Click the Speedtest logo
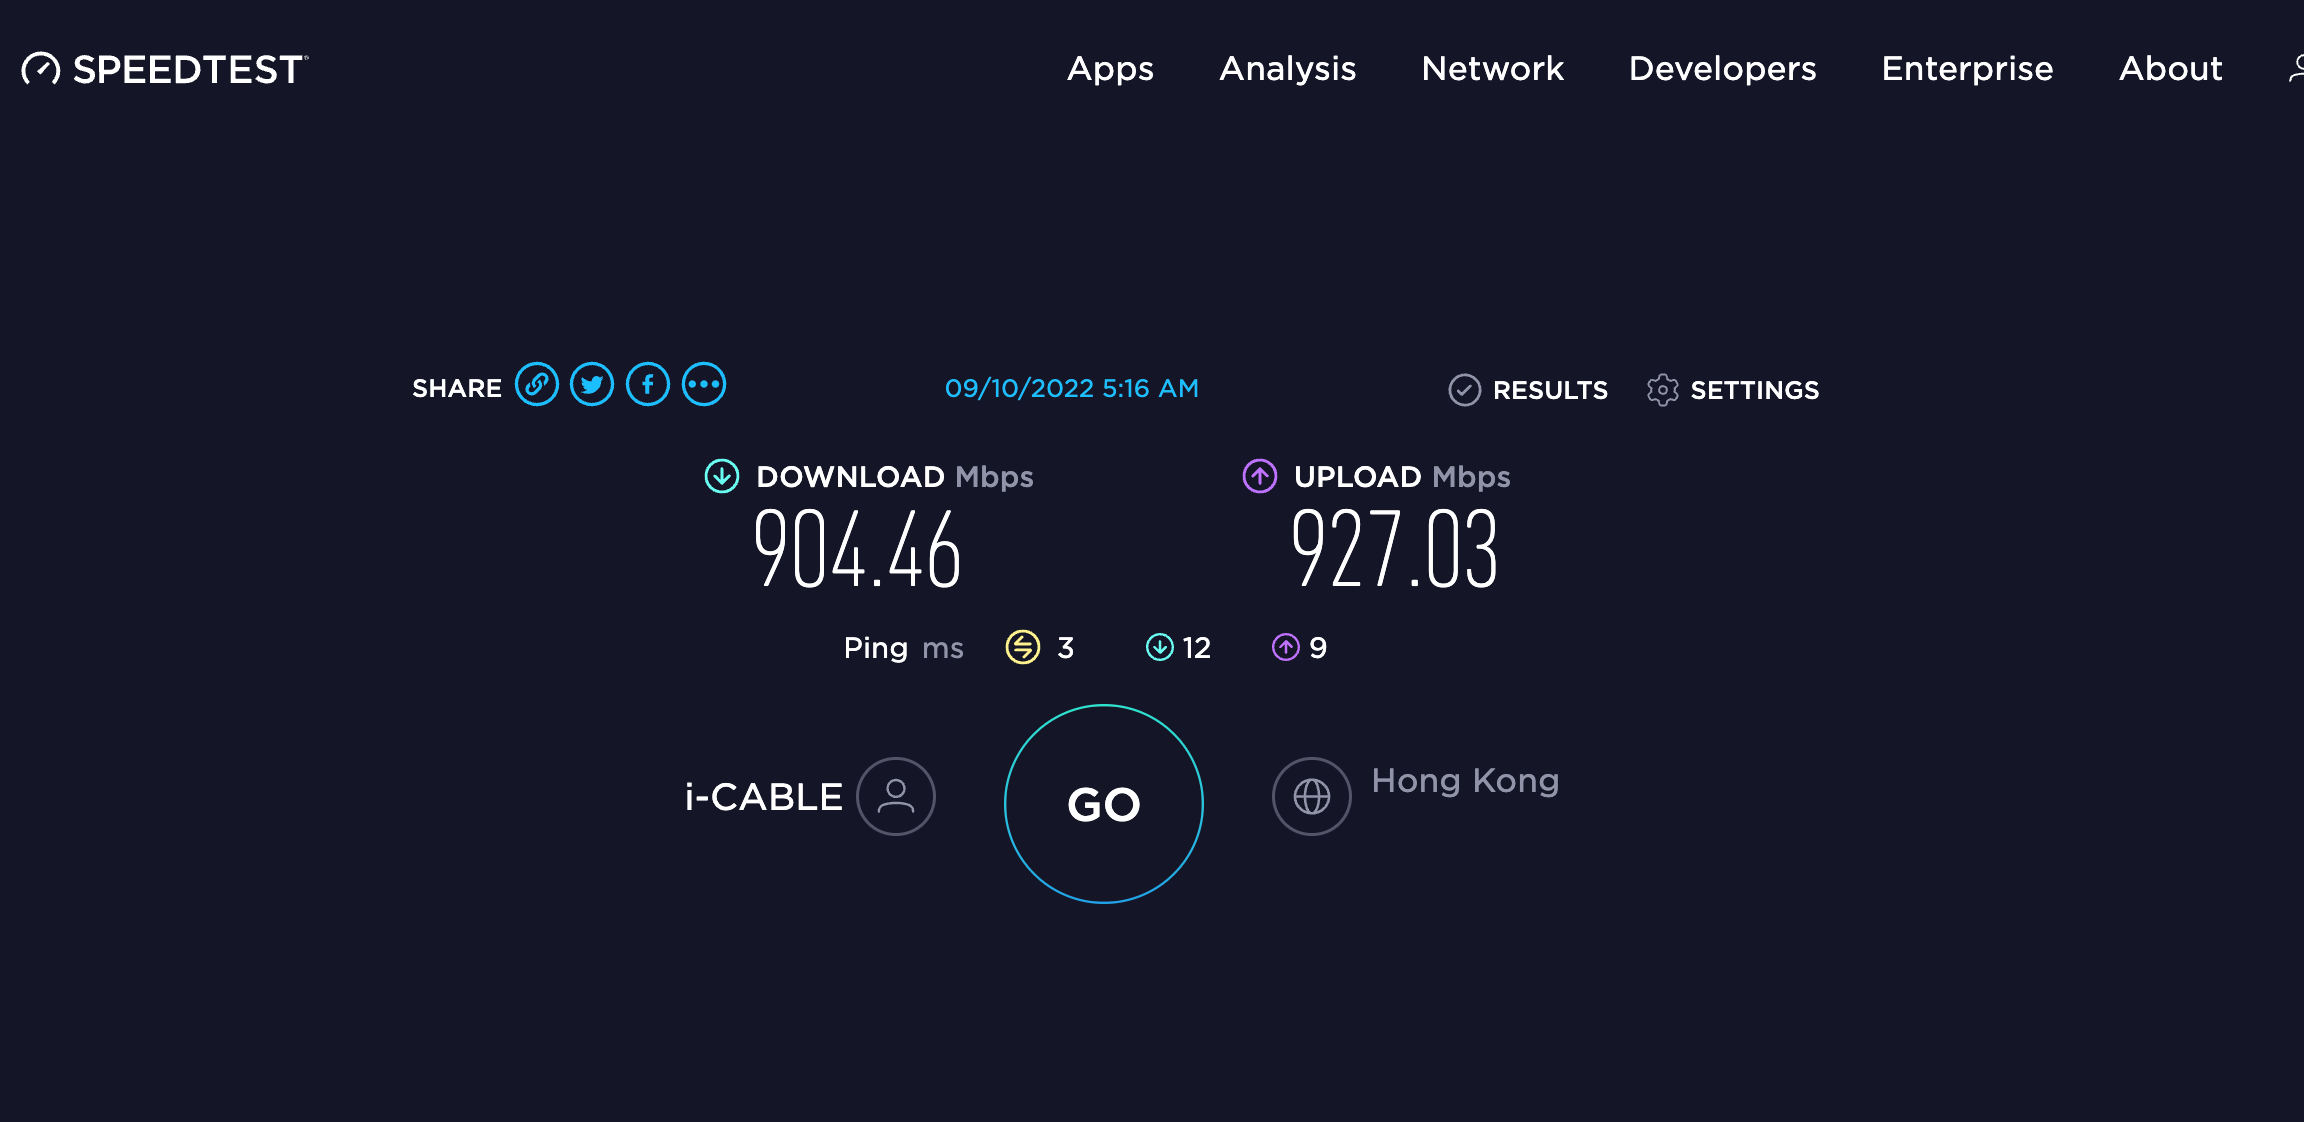The width and height of the screenshot is (2304, 1122). point(165,69)
